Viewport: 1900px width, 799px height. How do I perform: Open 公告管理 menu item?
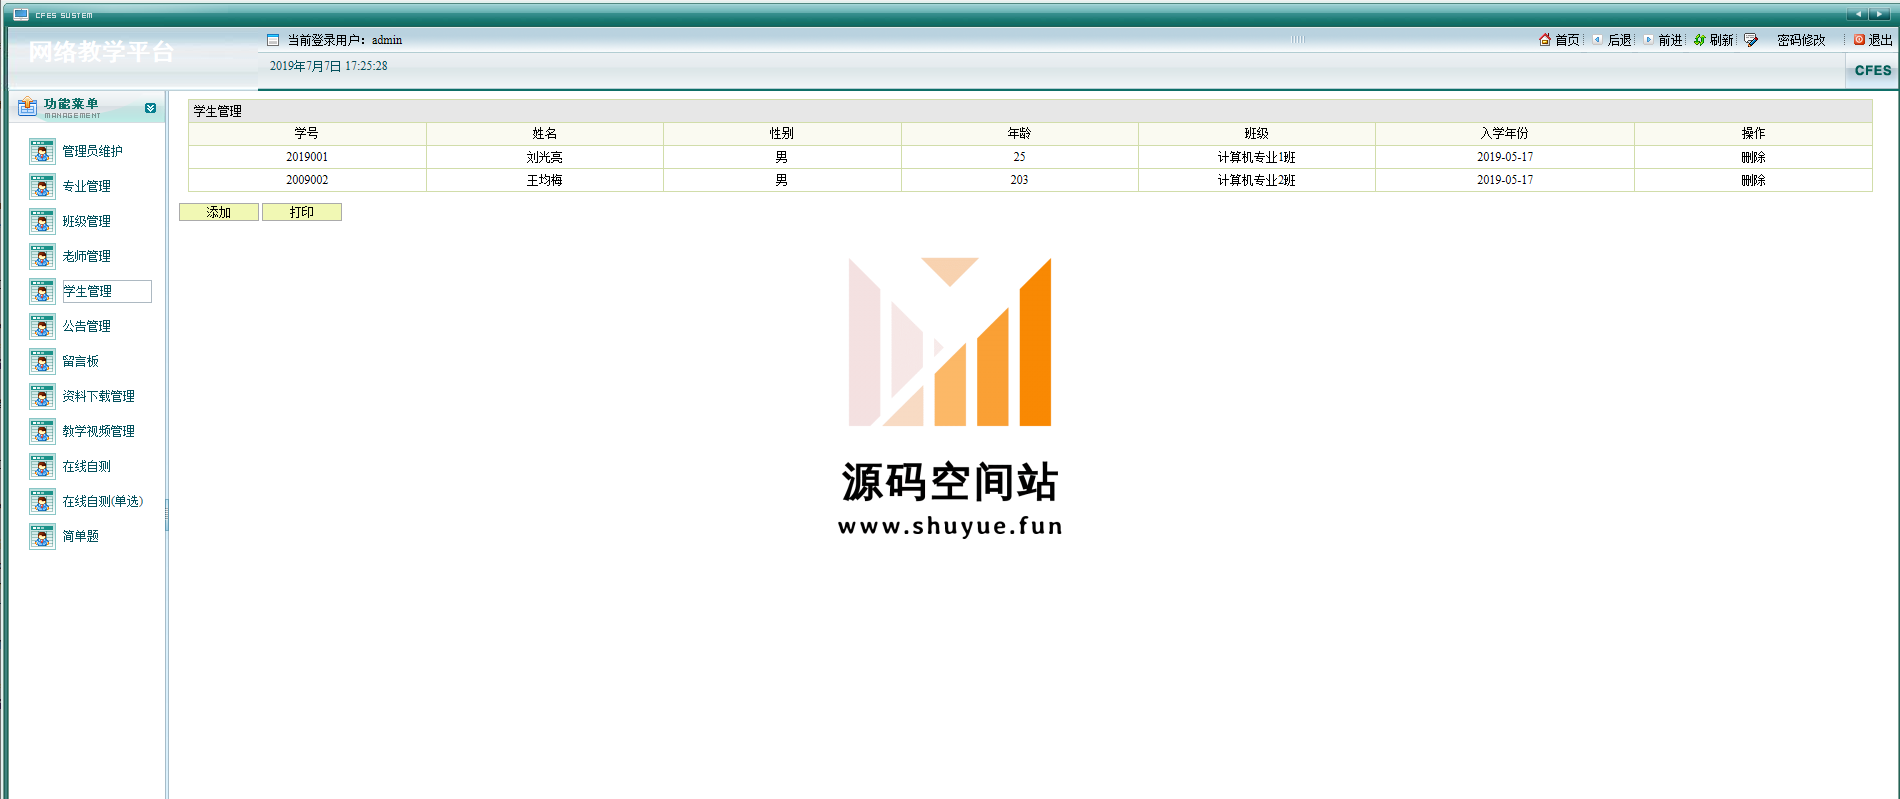(87, 326)
